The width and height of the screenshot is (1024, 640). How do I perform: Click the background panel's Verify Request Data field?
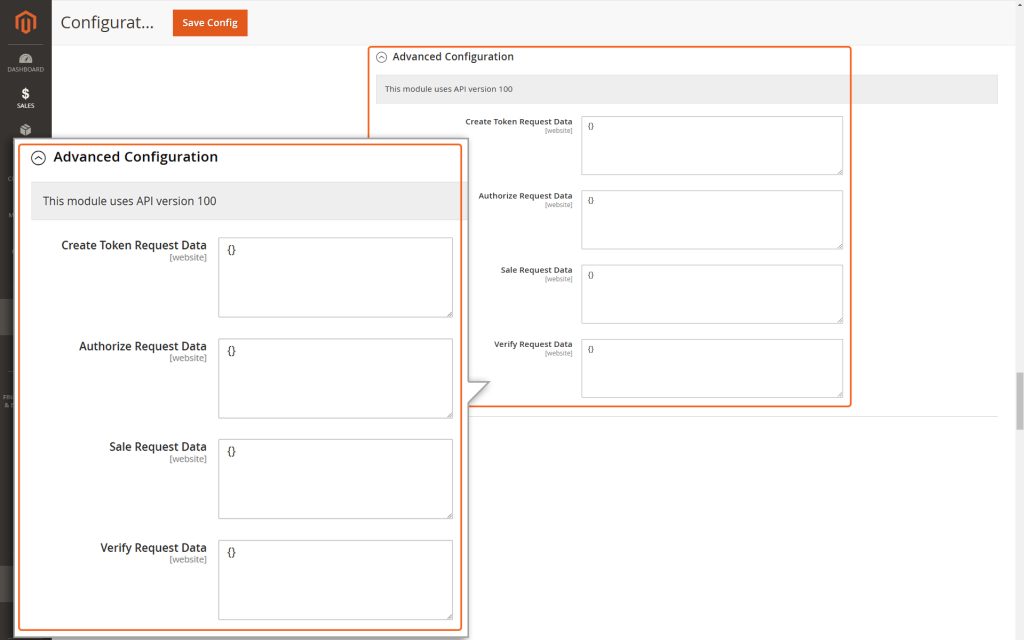click(x=711, y=368)
